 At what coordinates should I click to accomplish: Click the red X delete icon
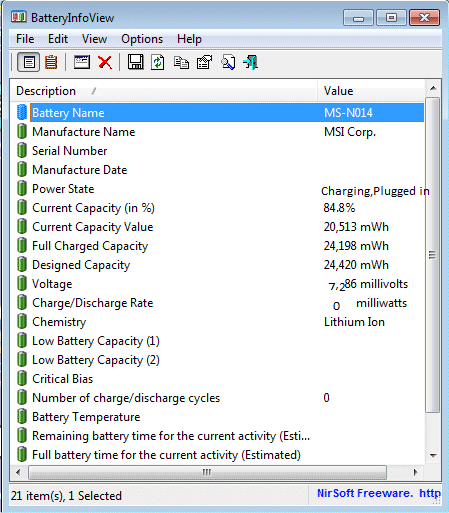[105, 62]
